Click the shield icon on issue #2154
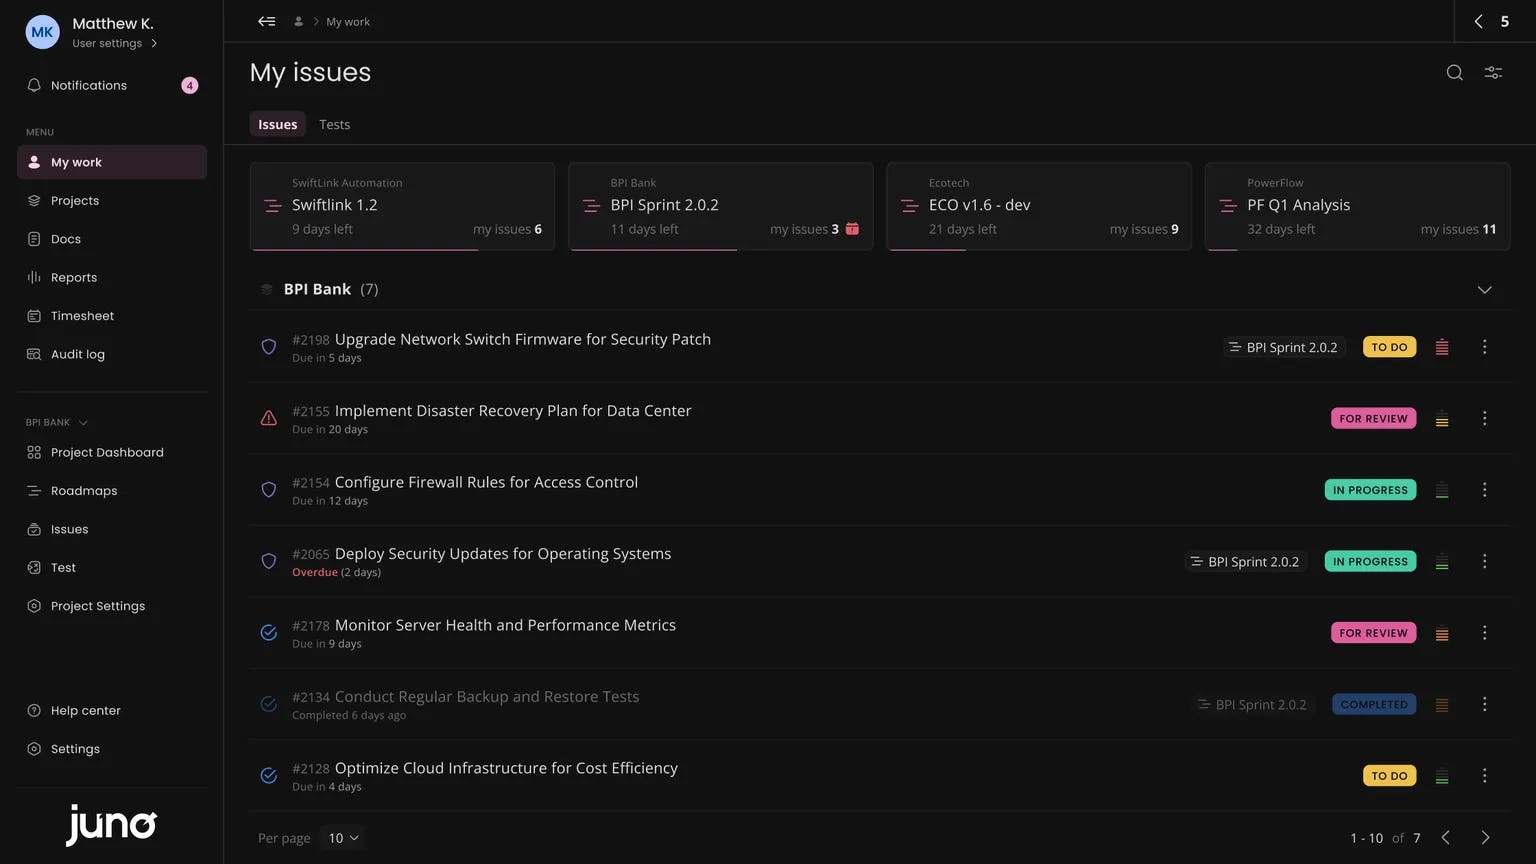Screen dimensions: 1536x864 [x=268, y=490]
